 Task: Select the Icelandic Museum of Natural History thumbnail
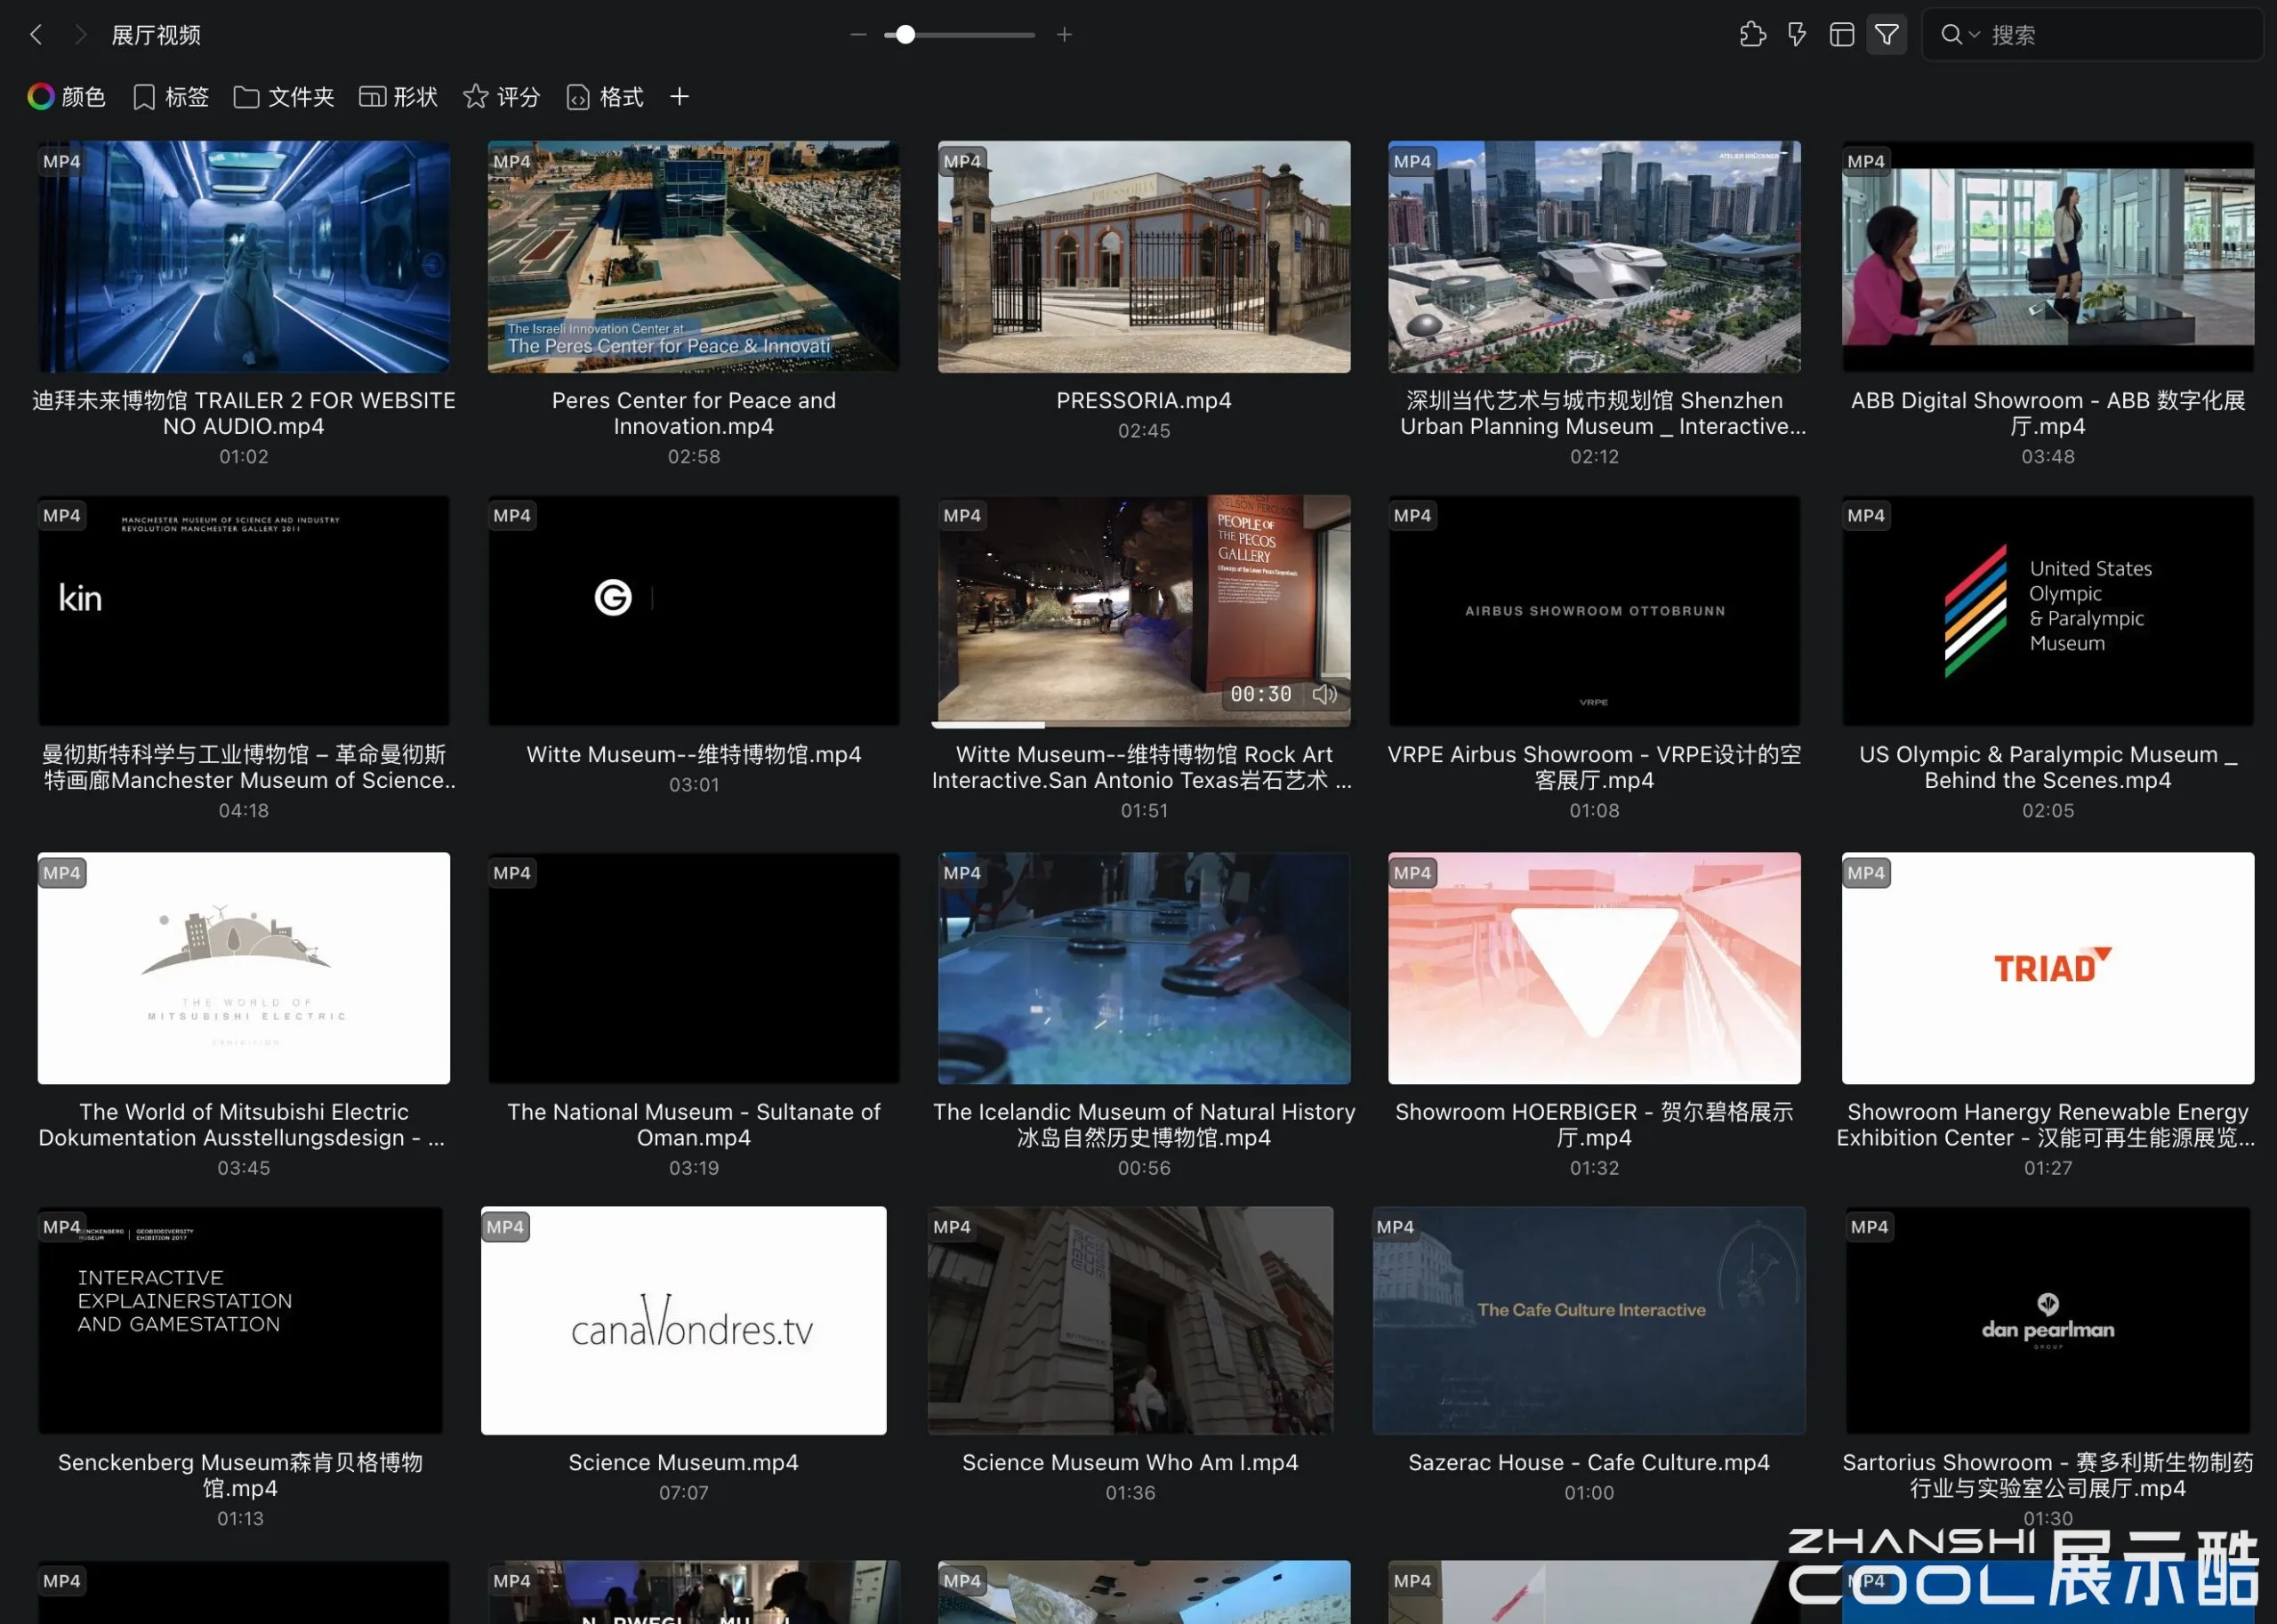[1144, 968]
